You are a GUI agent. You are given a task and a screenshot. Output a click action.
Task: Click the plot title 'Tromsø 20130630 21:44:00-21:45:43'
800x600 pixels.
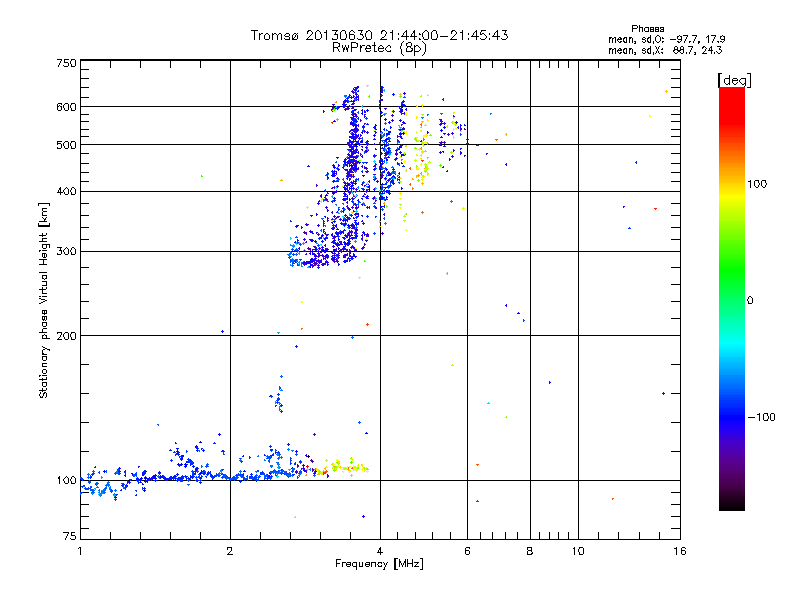(x=379, y=35)
